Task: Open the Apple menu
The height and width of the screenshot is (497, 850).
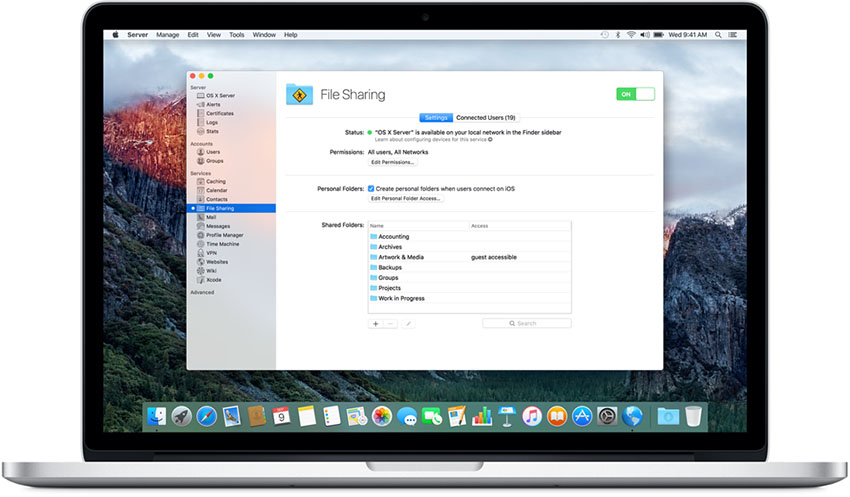Action: pyautogui.click(x=115, y=35)
